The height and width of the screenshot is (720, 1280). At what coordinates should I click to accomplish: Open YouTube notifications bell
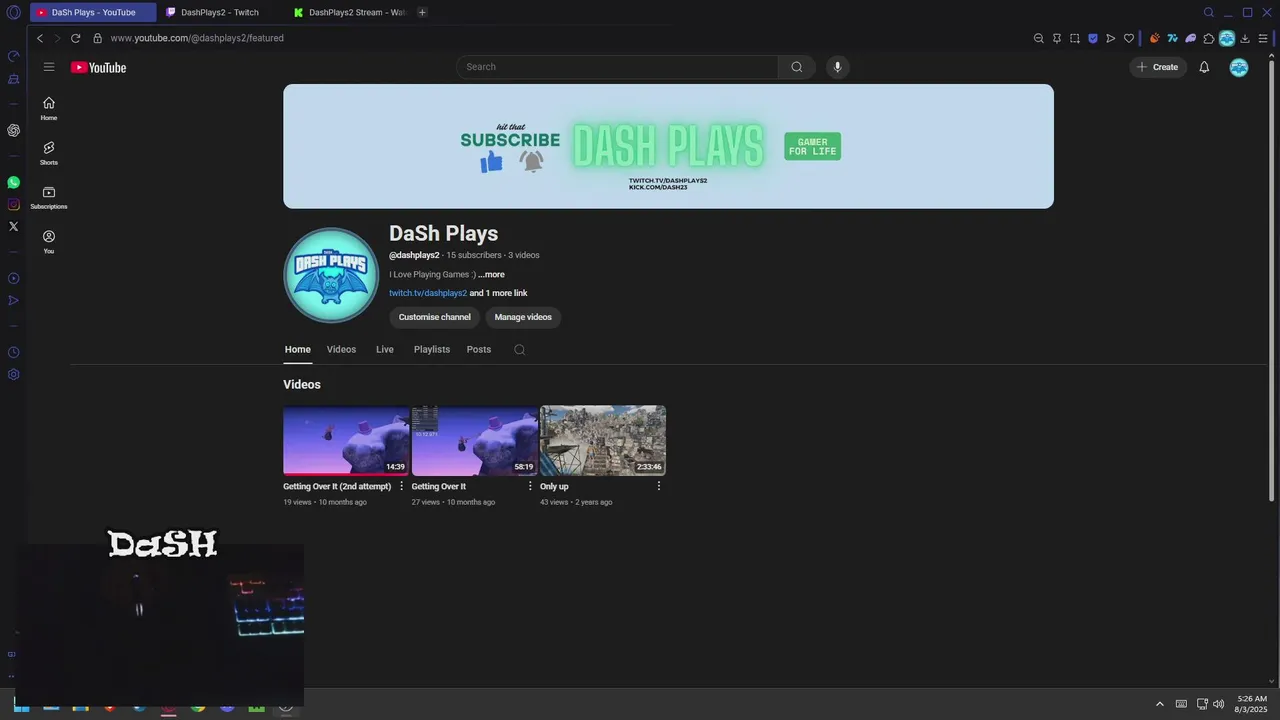(1204, 67)
